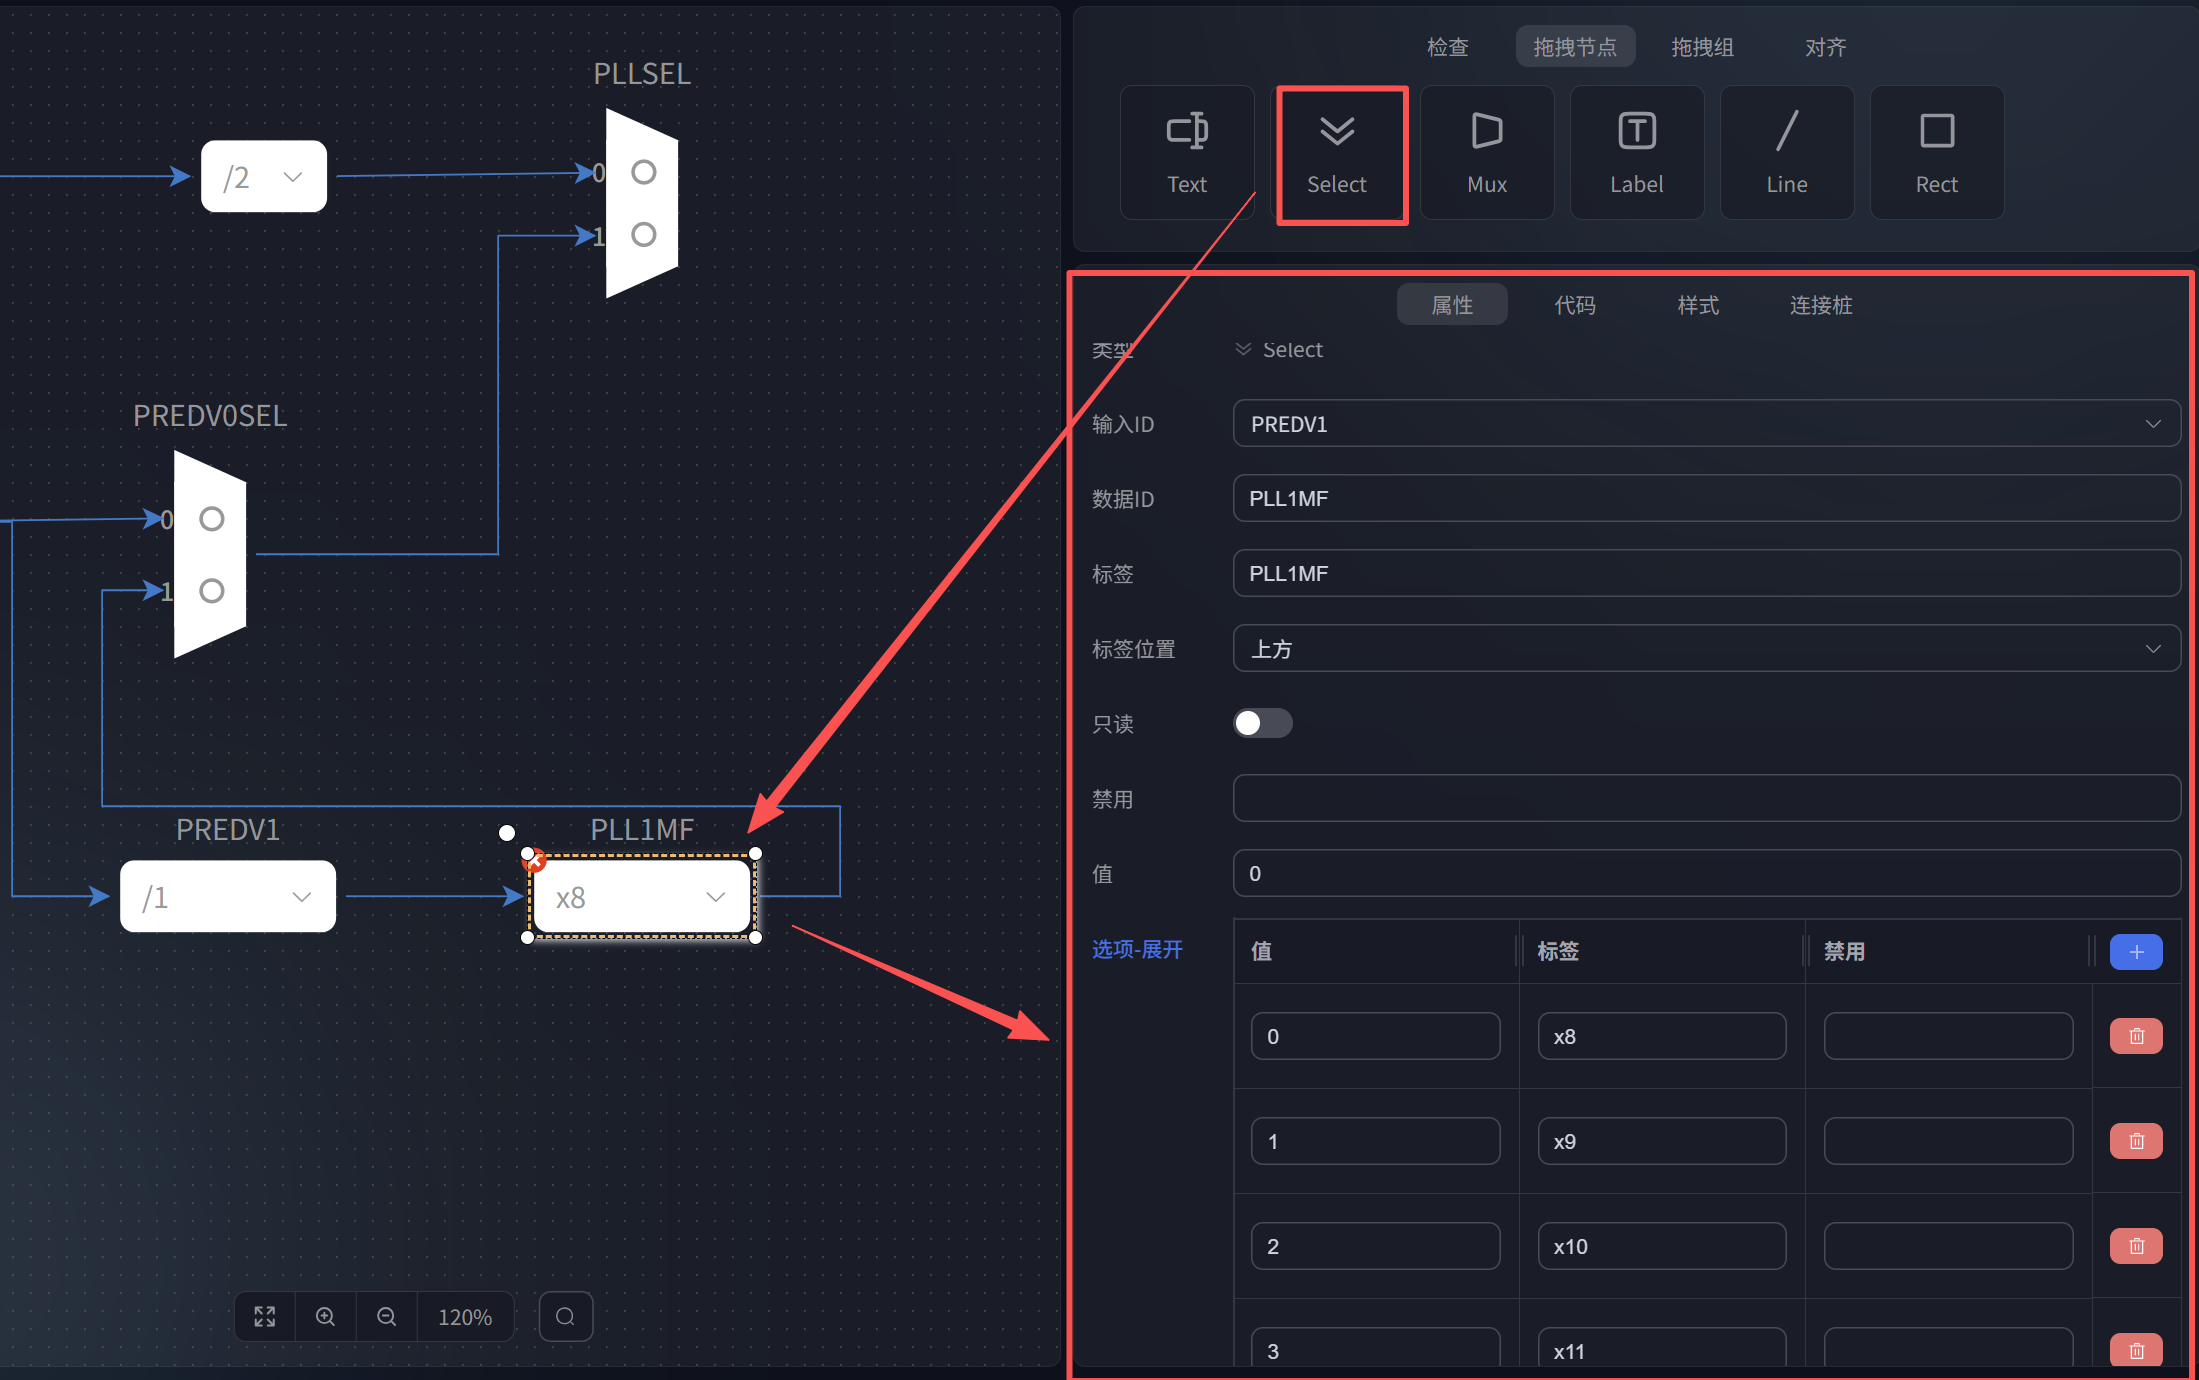
Task: Grab the rotation handle above PLL1MF node
Action: [507, 833]
